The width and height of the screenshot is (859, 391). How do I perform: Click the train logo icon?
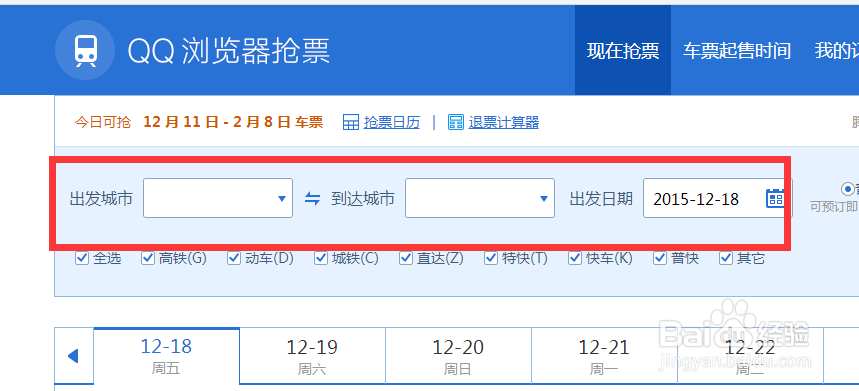pos(85,50)
